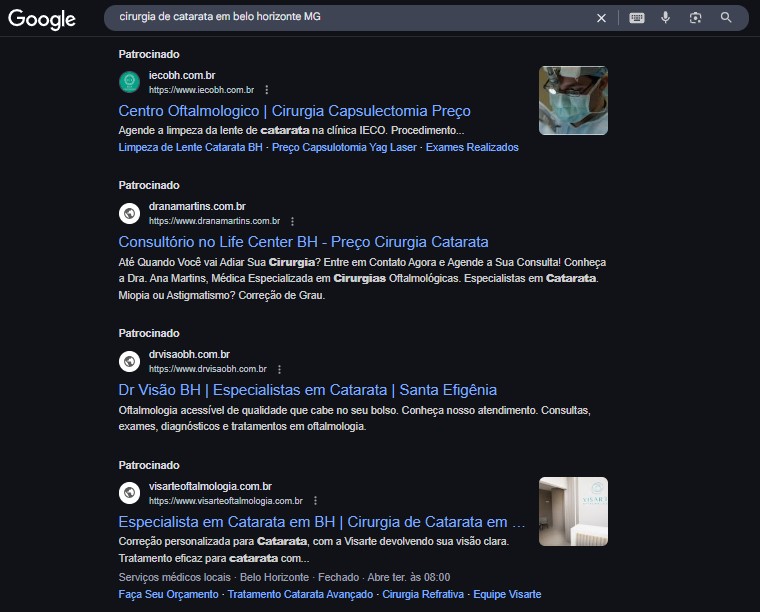
Task: Clear the search query with the X icon
Action: click(x=601, y=18)
